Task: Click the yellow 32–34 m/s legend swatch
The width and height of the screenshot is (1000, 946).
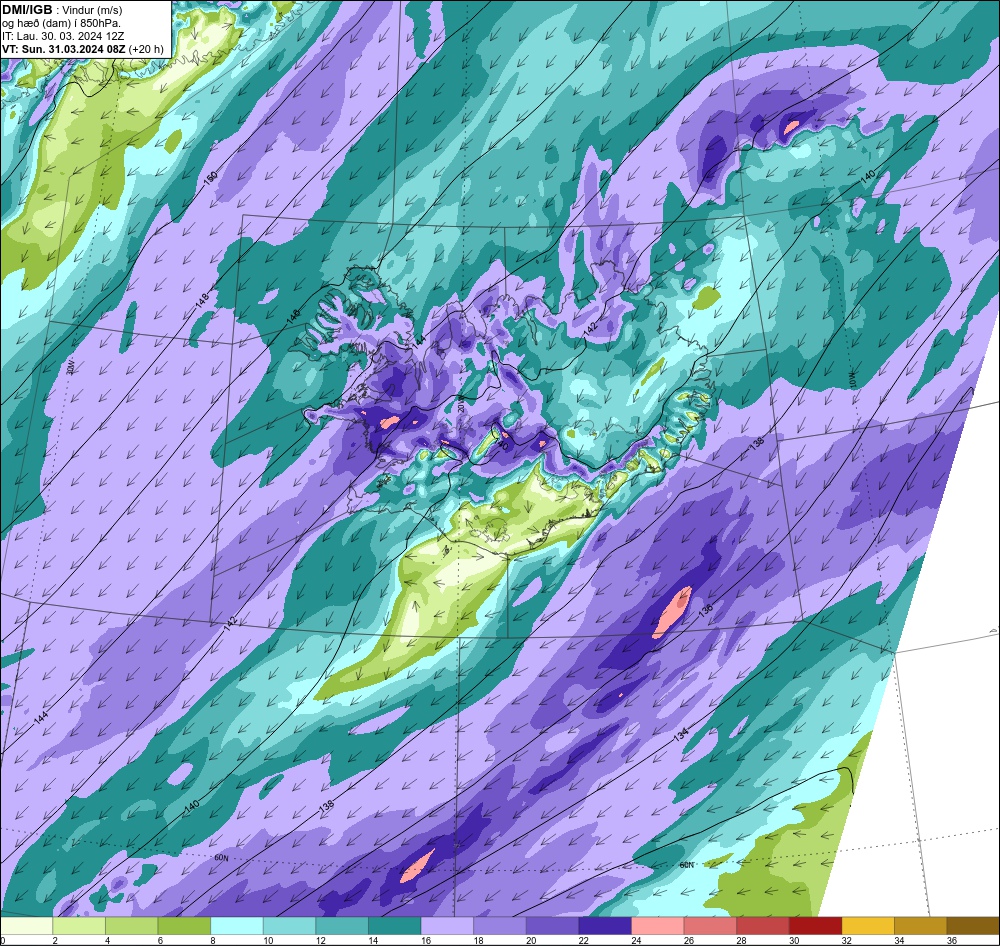Action: click(x=868, y=926)
